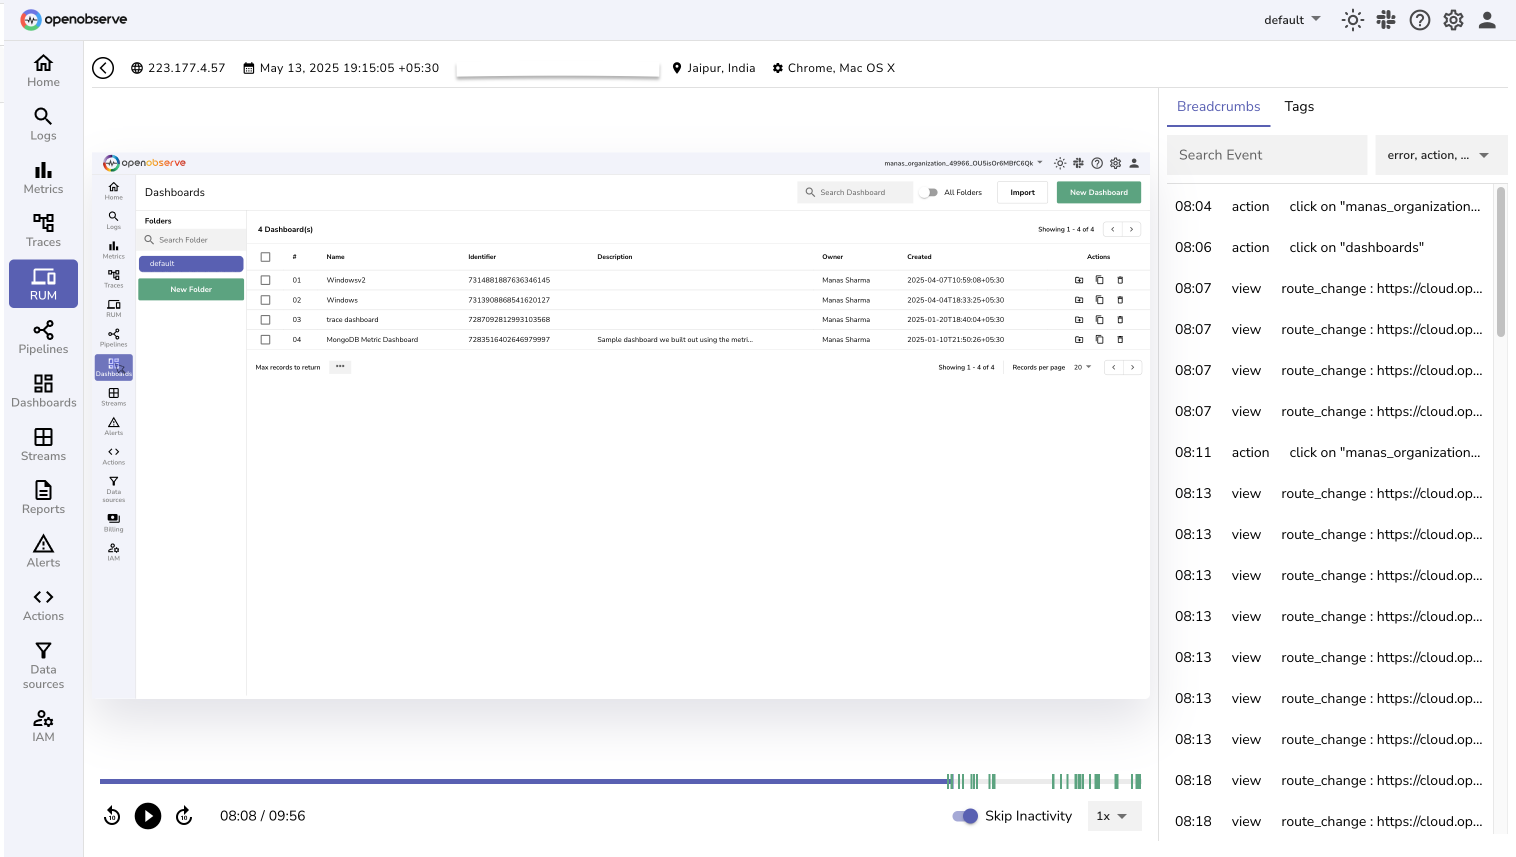This screenshot has height=857, width=1516.
Task: Navigate to Pipelines via sidebar icon
Action: (43, 337)
